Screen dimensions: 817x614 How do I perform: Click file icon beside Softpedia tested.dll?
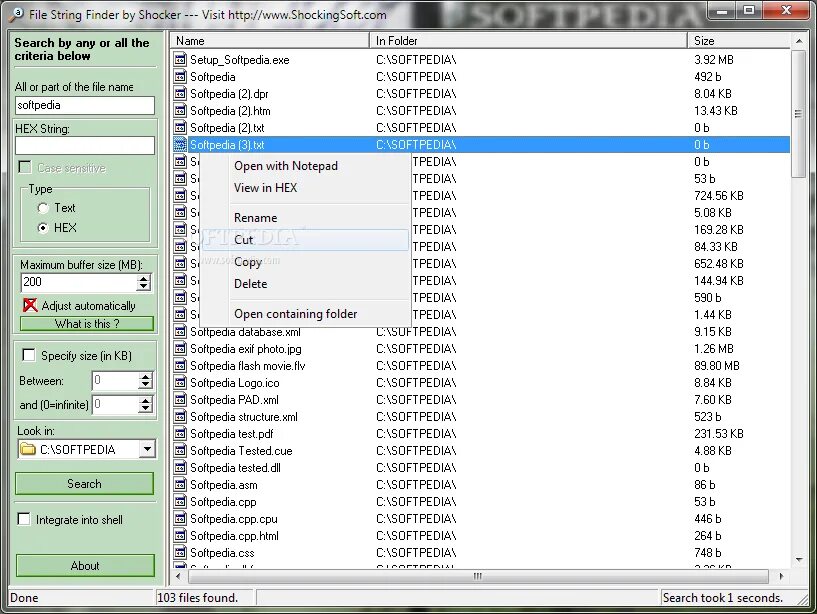(180, 468)
